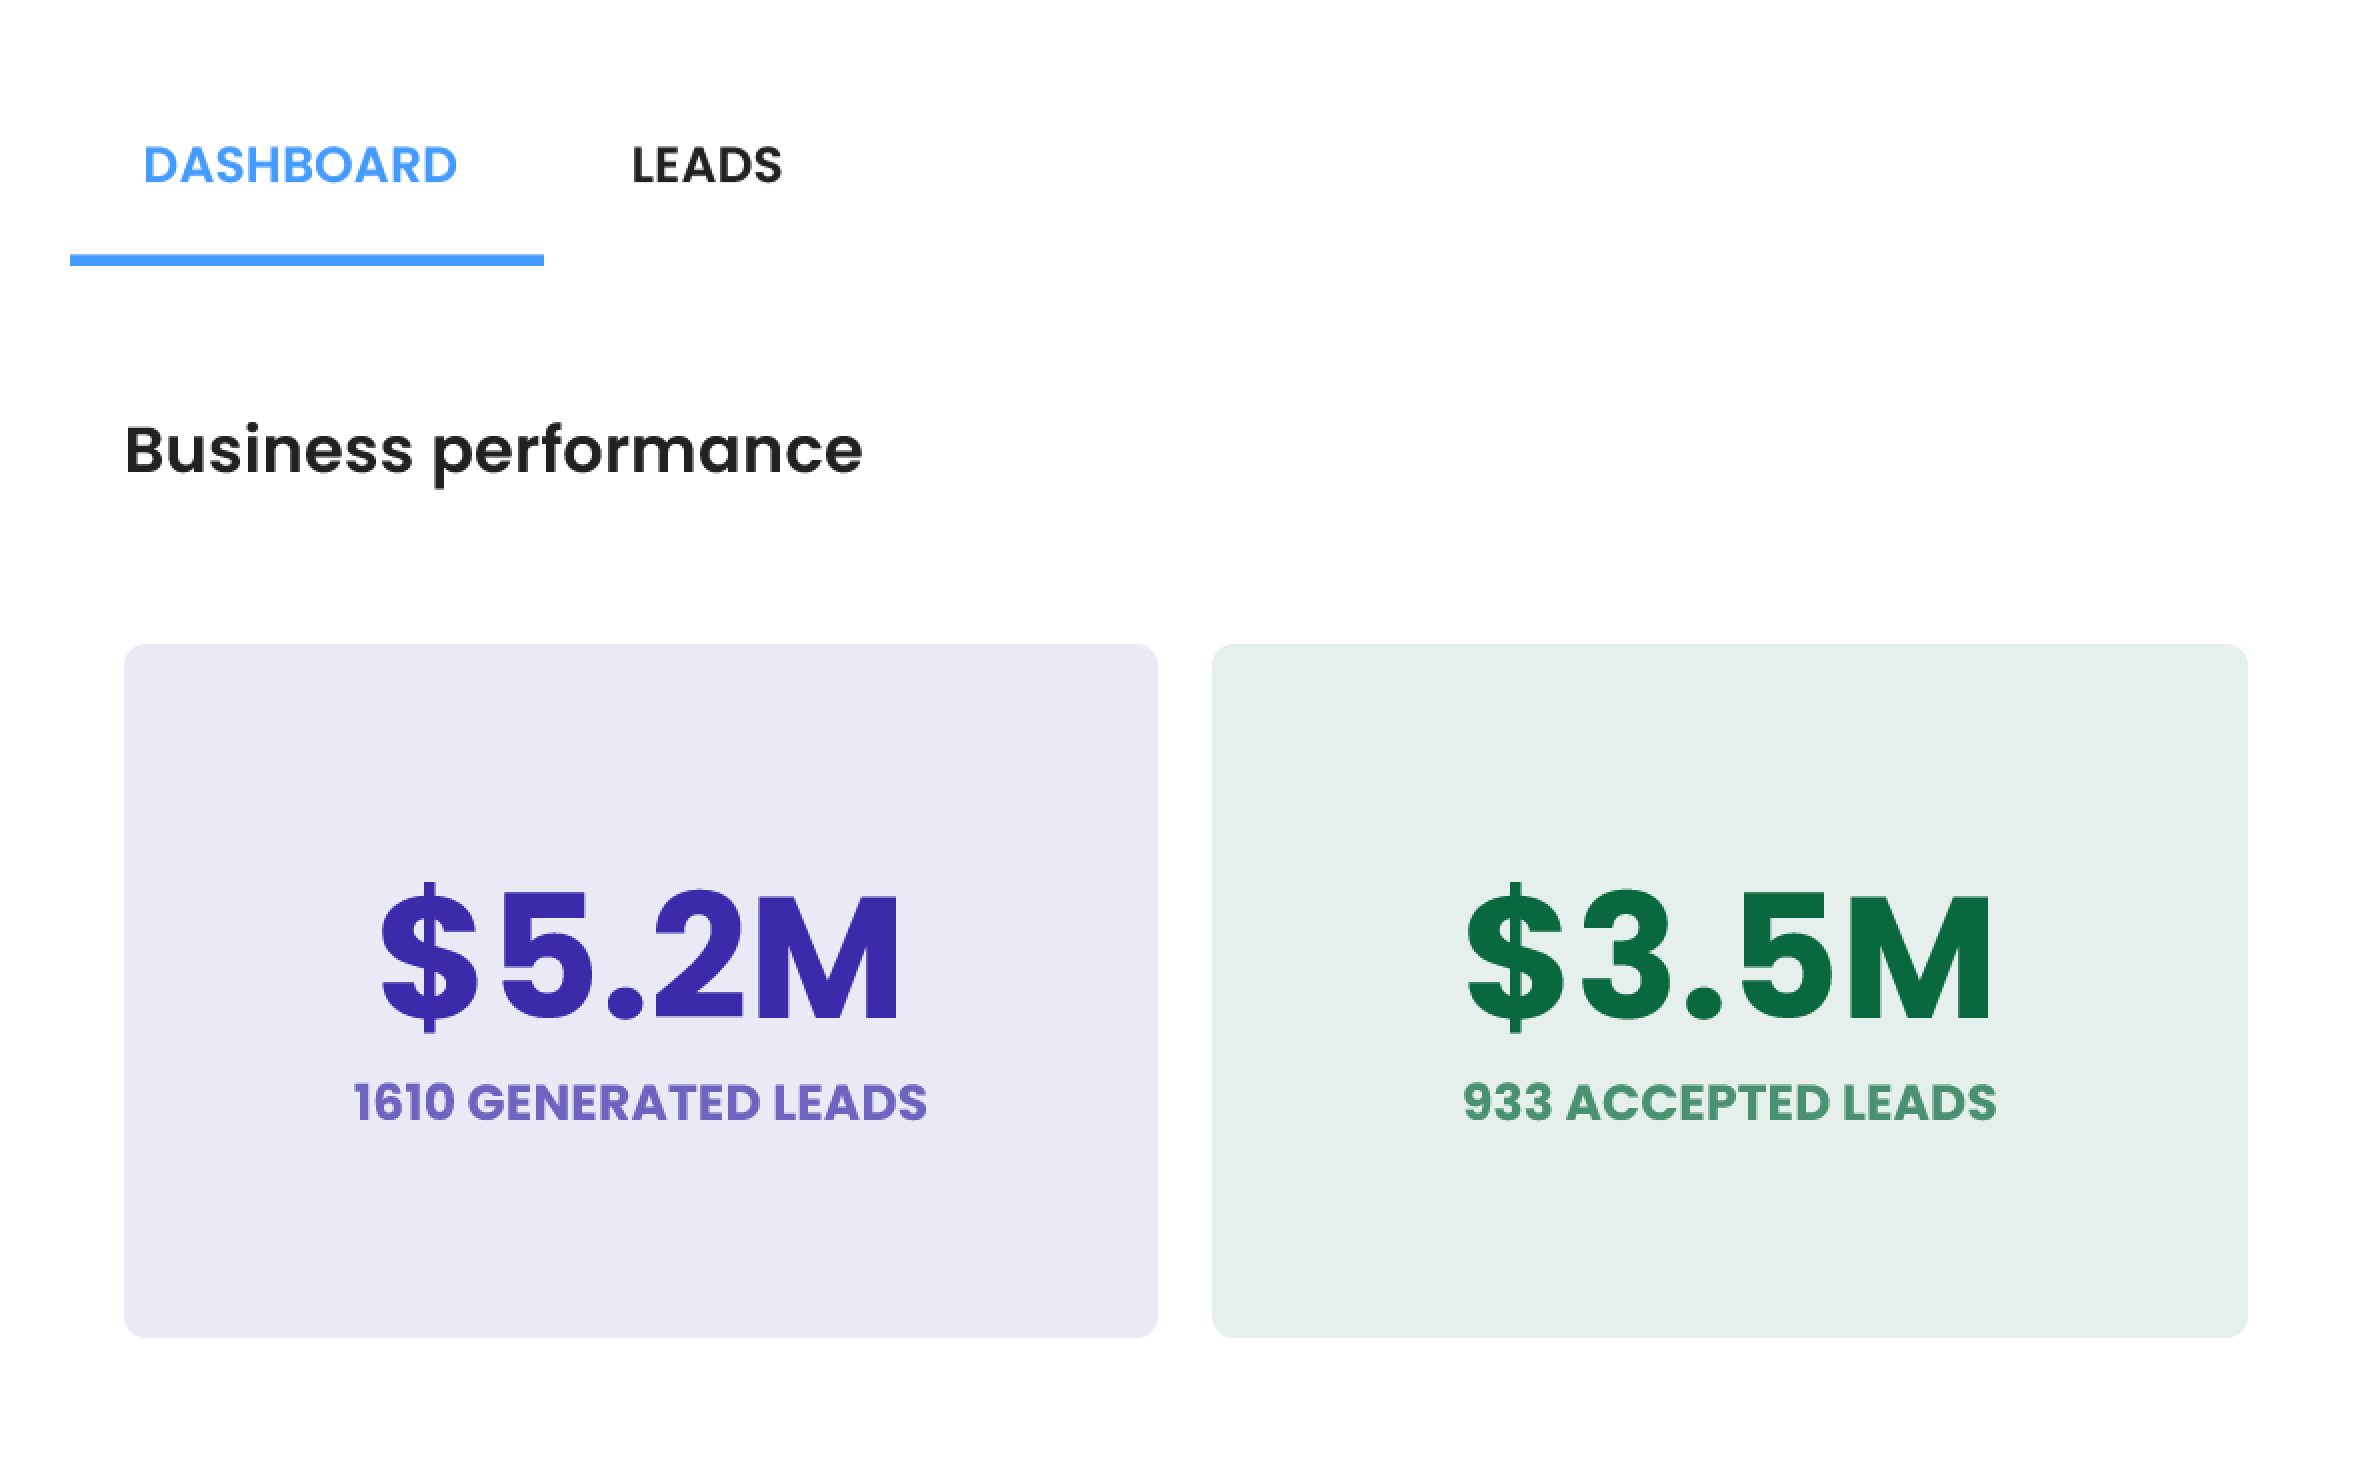This screenshot has height=1464, width=2364.
Task: Click the 1610 GENERATED LEADS label
Action: [x=640, y=1102]
